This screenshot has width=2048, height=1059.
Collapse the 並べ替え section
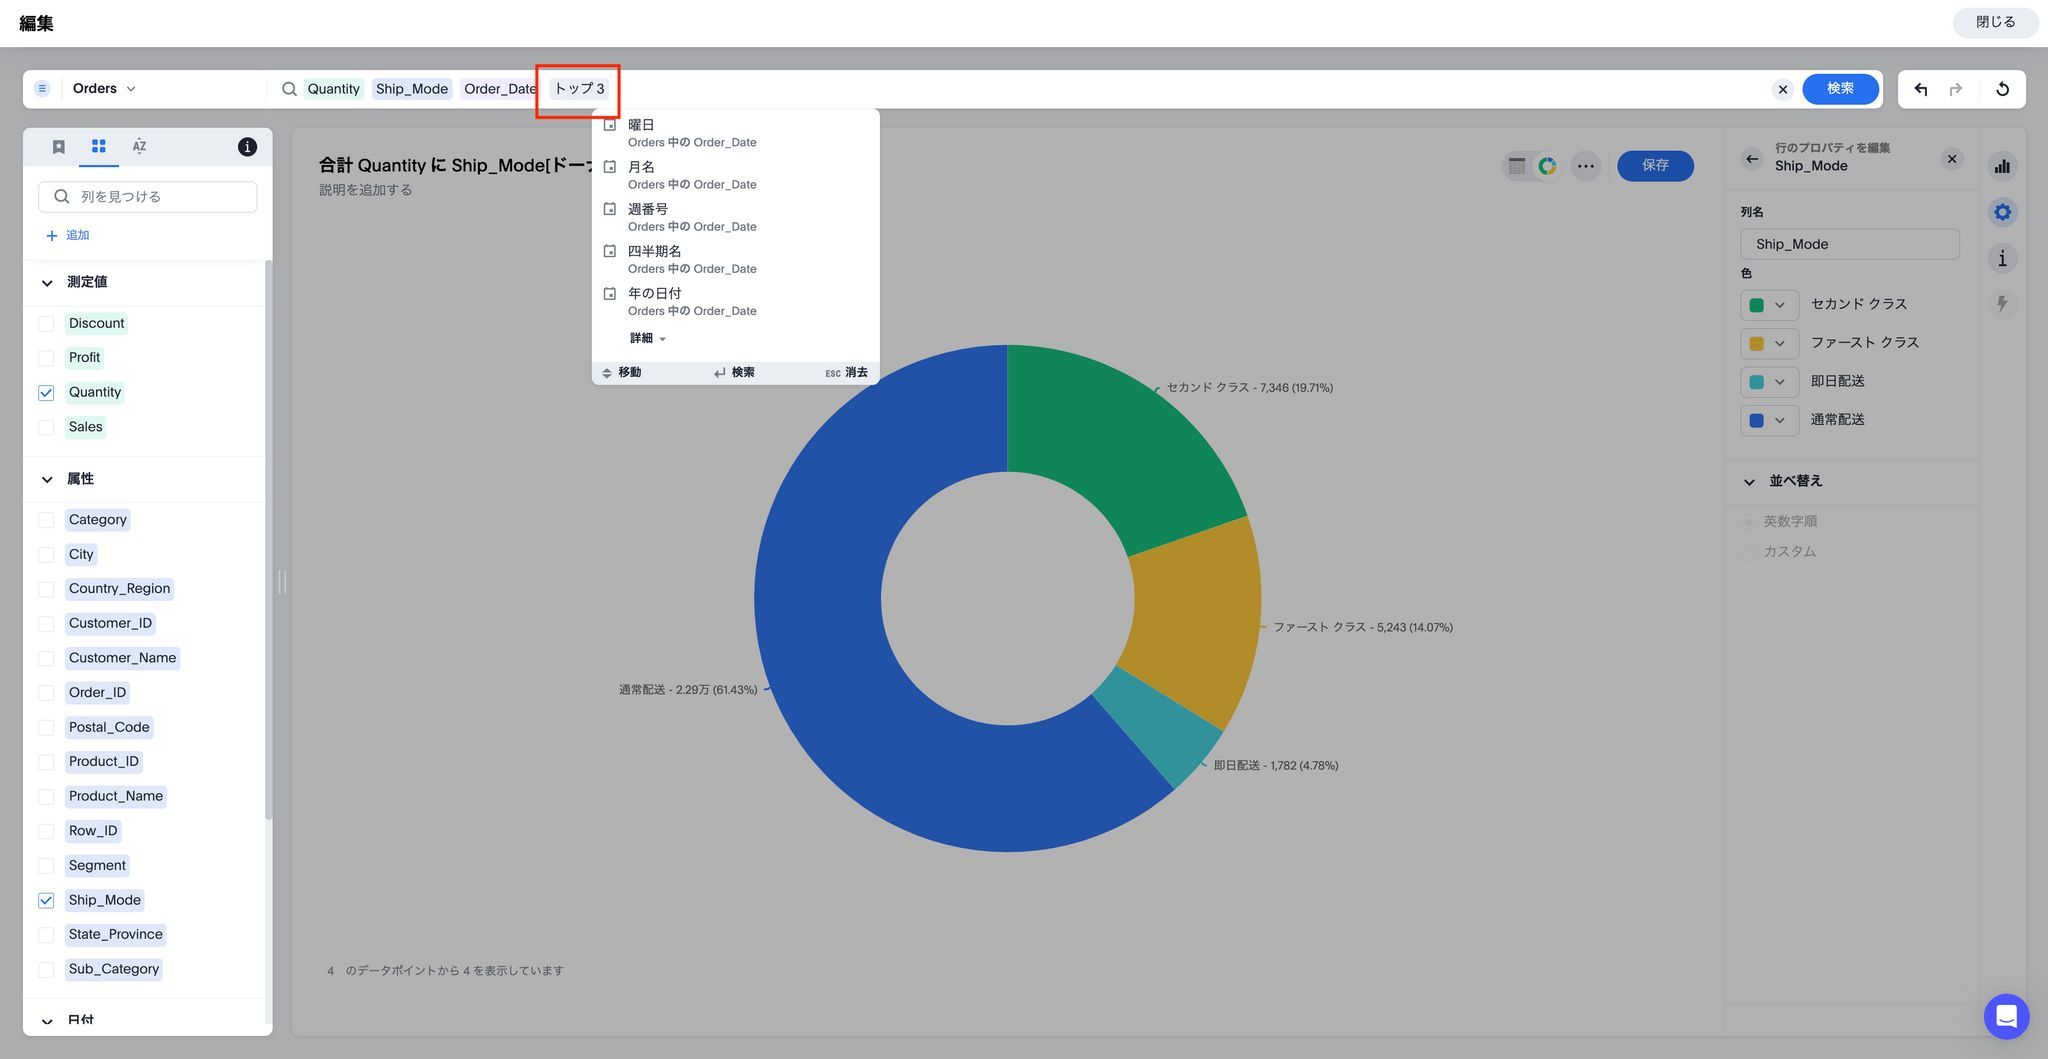(1749, 482)
